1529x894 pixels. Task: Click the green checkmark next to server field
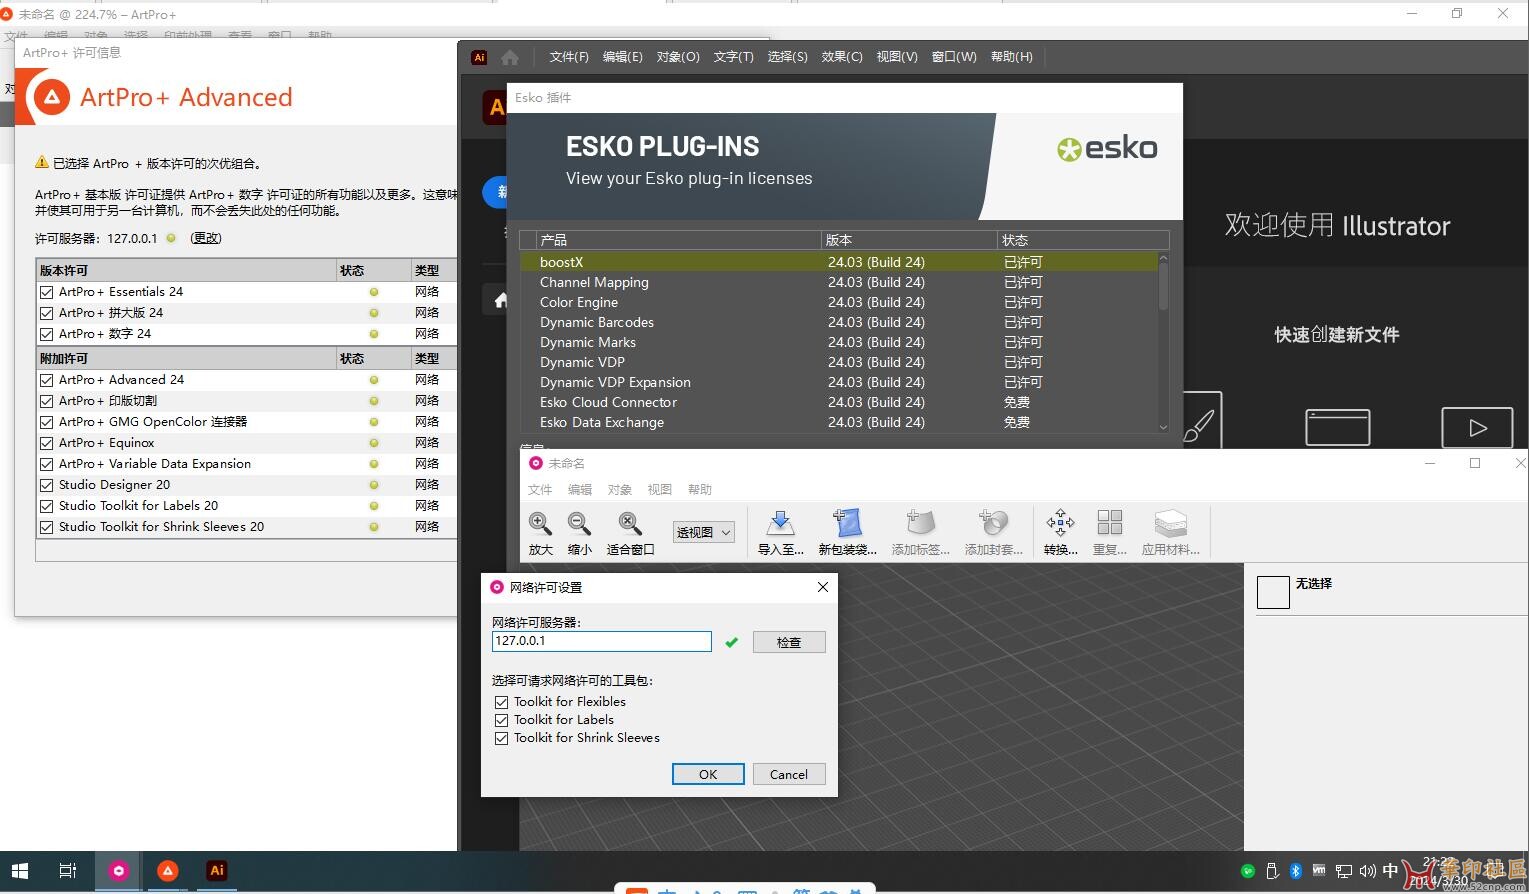(x=731, y=642)
